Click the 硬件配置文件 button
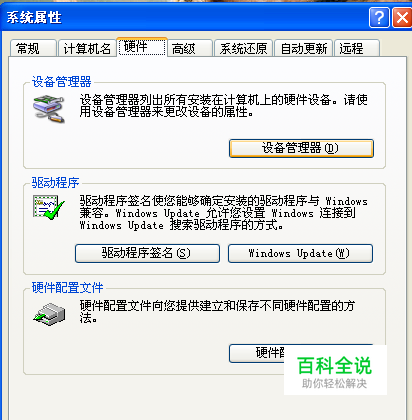 click(x=257, y=353)
